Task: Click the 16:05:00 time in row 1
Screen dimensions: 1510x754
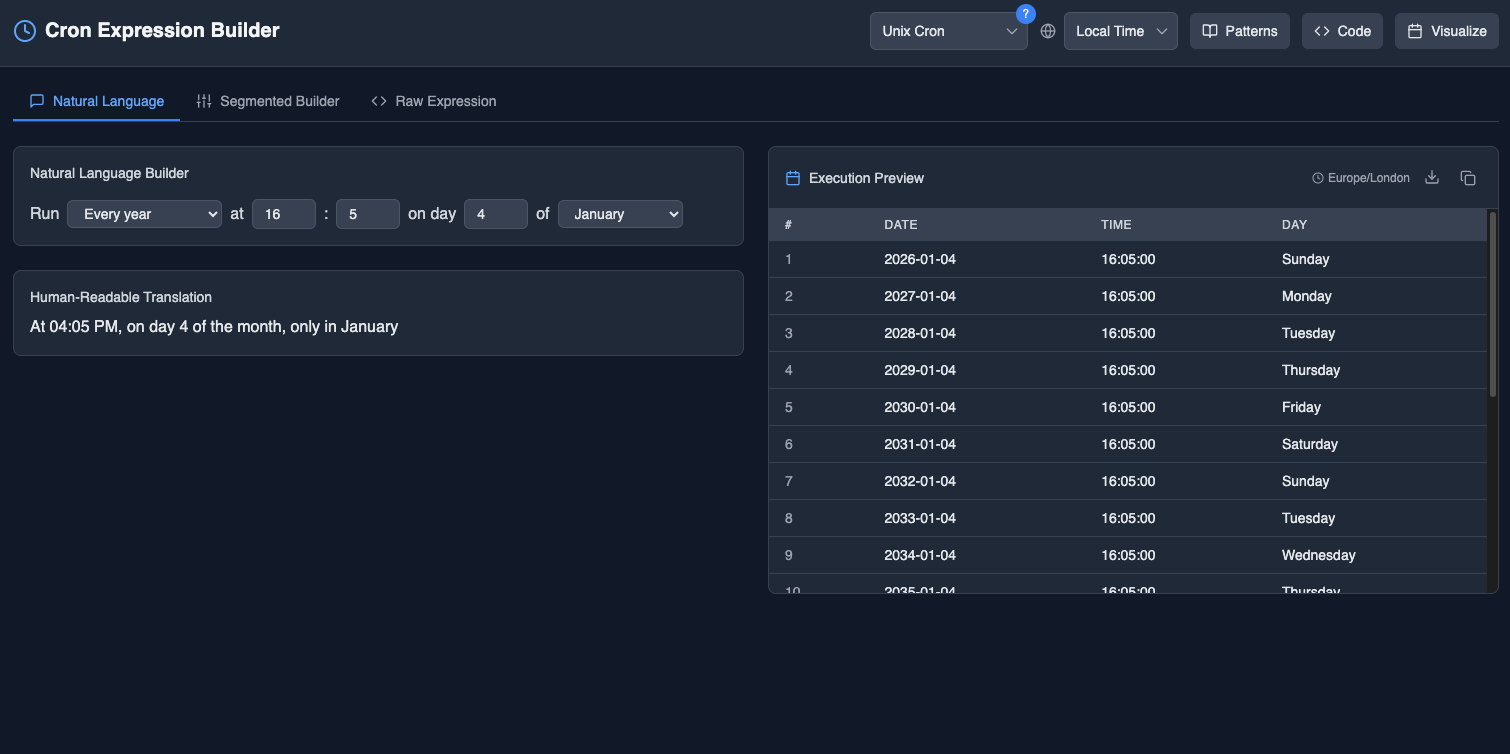Action: [x=1128, y=259]
